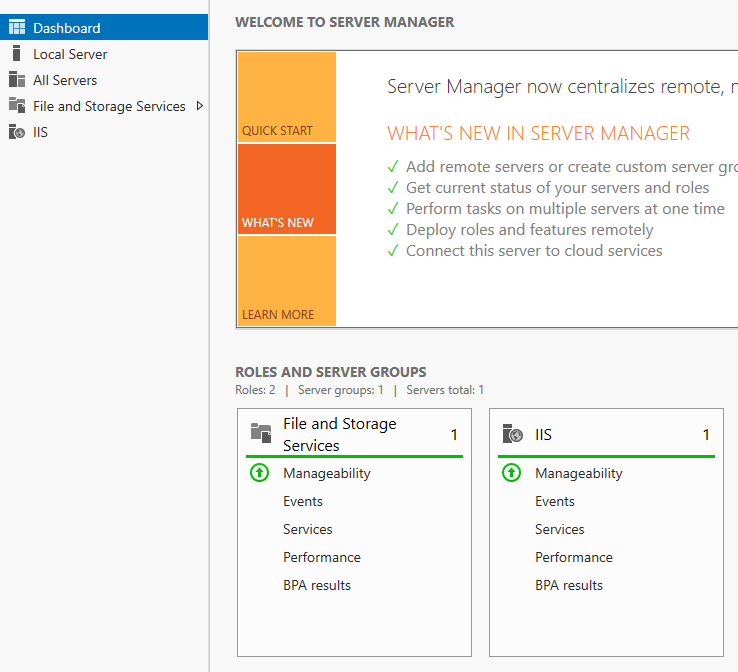Screen dimensions: 738x672
Task: Expand the File and Storage Services arrow
Action: coord(200,106)
